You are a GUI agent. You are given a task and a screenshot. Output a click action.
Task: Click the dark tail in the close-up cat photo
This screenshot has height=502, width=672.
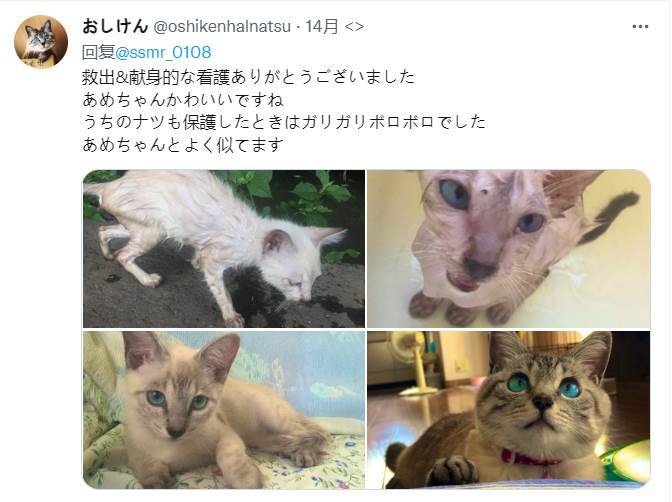[611, 216]
